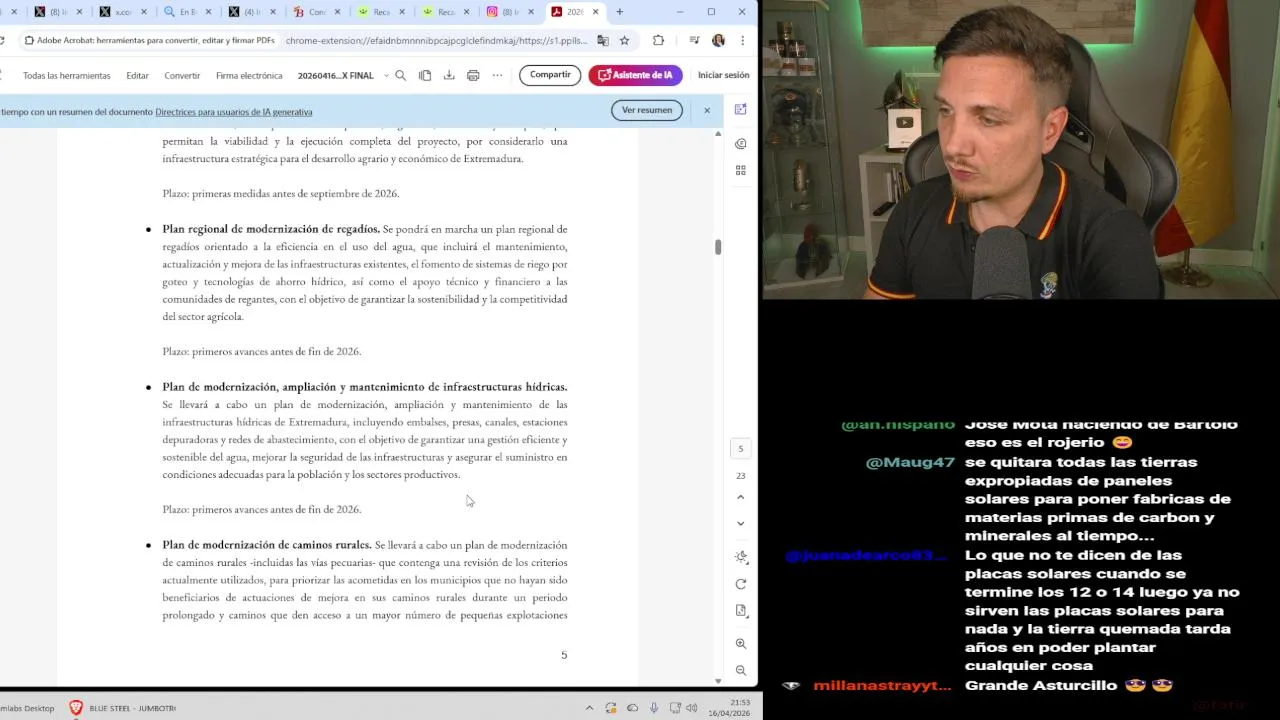Click the address bar URL field
Image resolution: width=1280 pixels, height=720 pixels.
tap(435, 41)
